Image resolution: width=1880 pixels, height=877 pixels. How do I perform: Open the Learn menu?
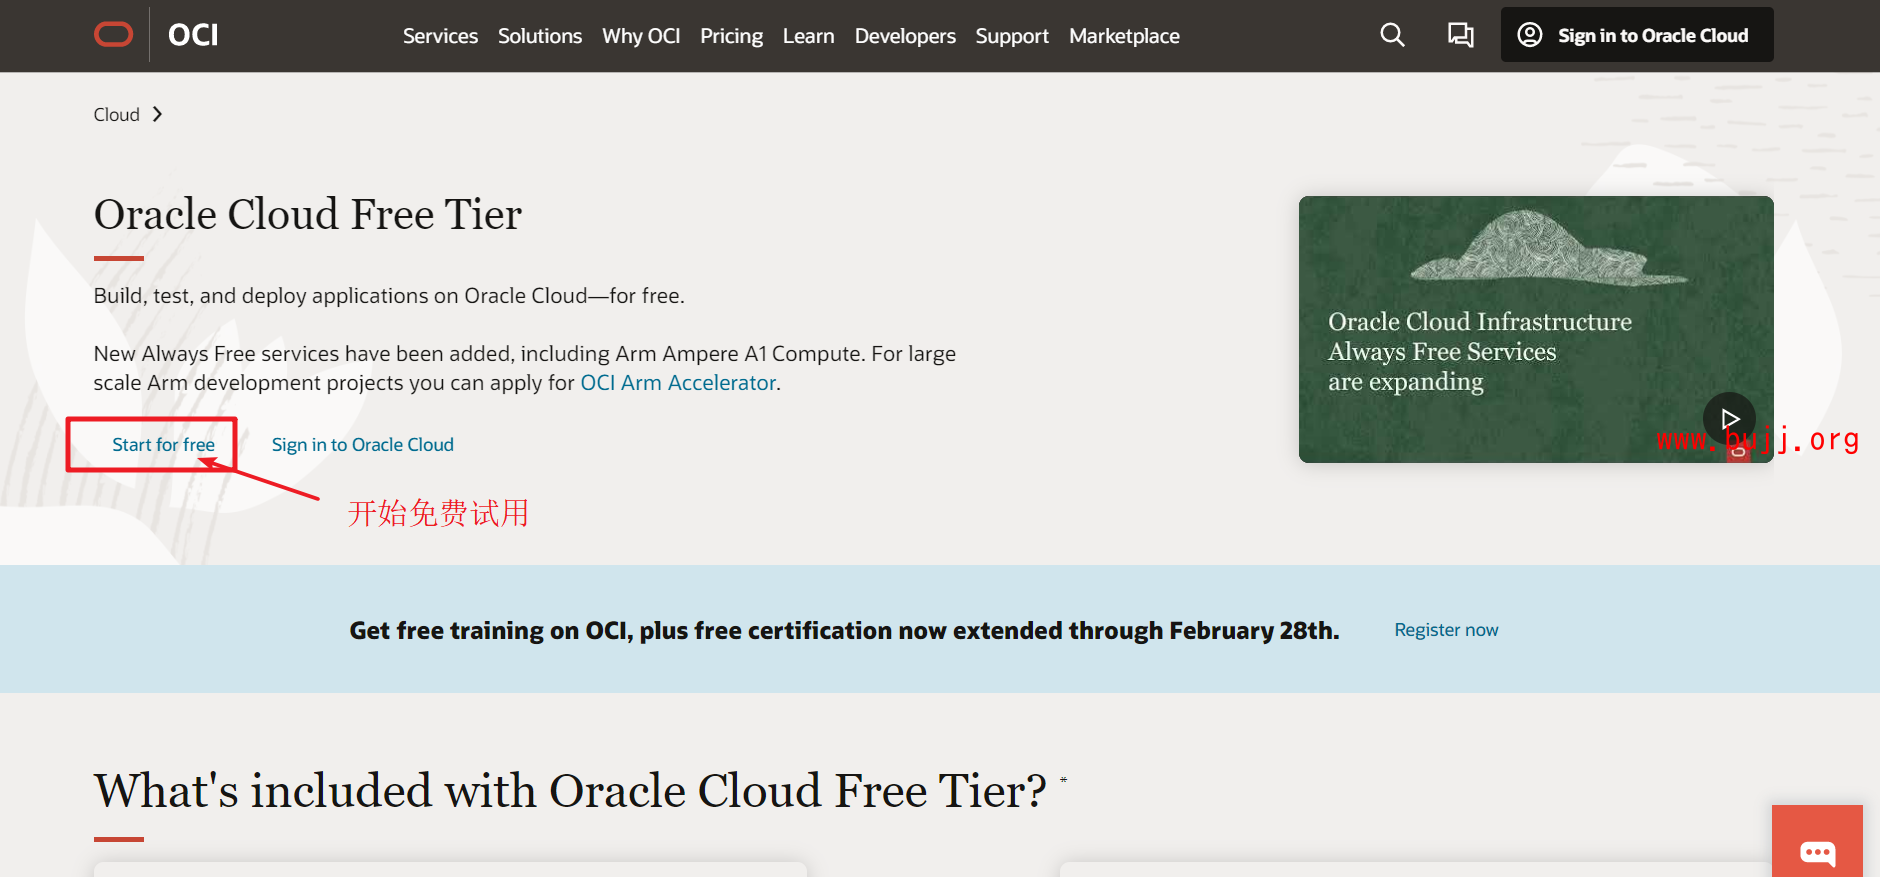(x=808, y=36)
